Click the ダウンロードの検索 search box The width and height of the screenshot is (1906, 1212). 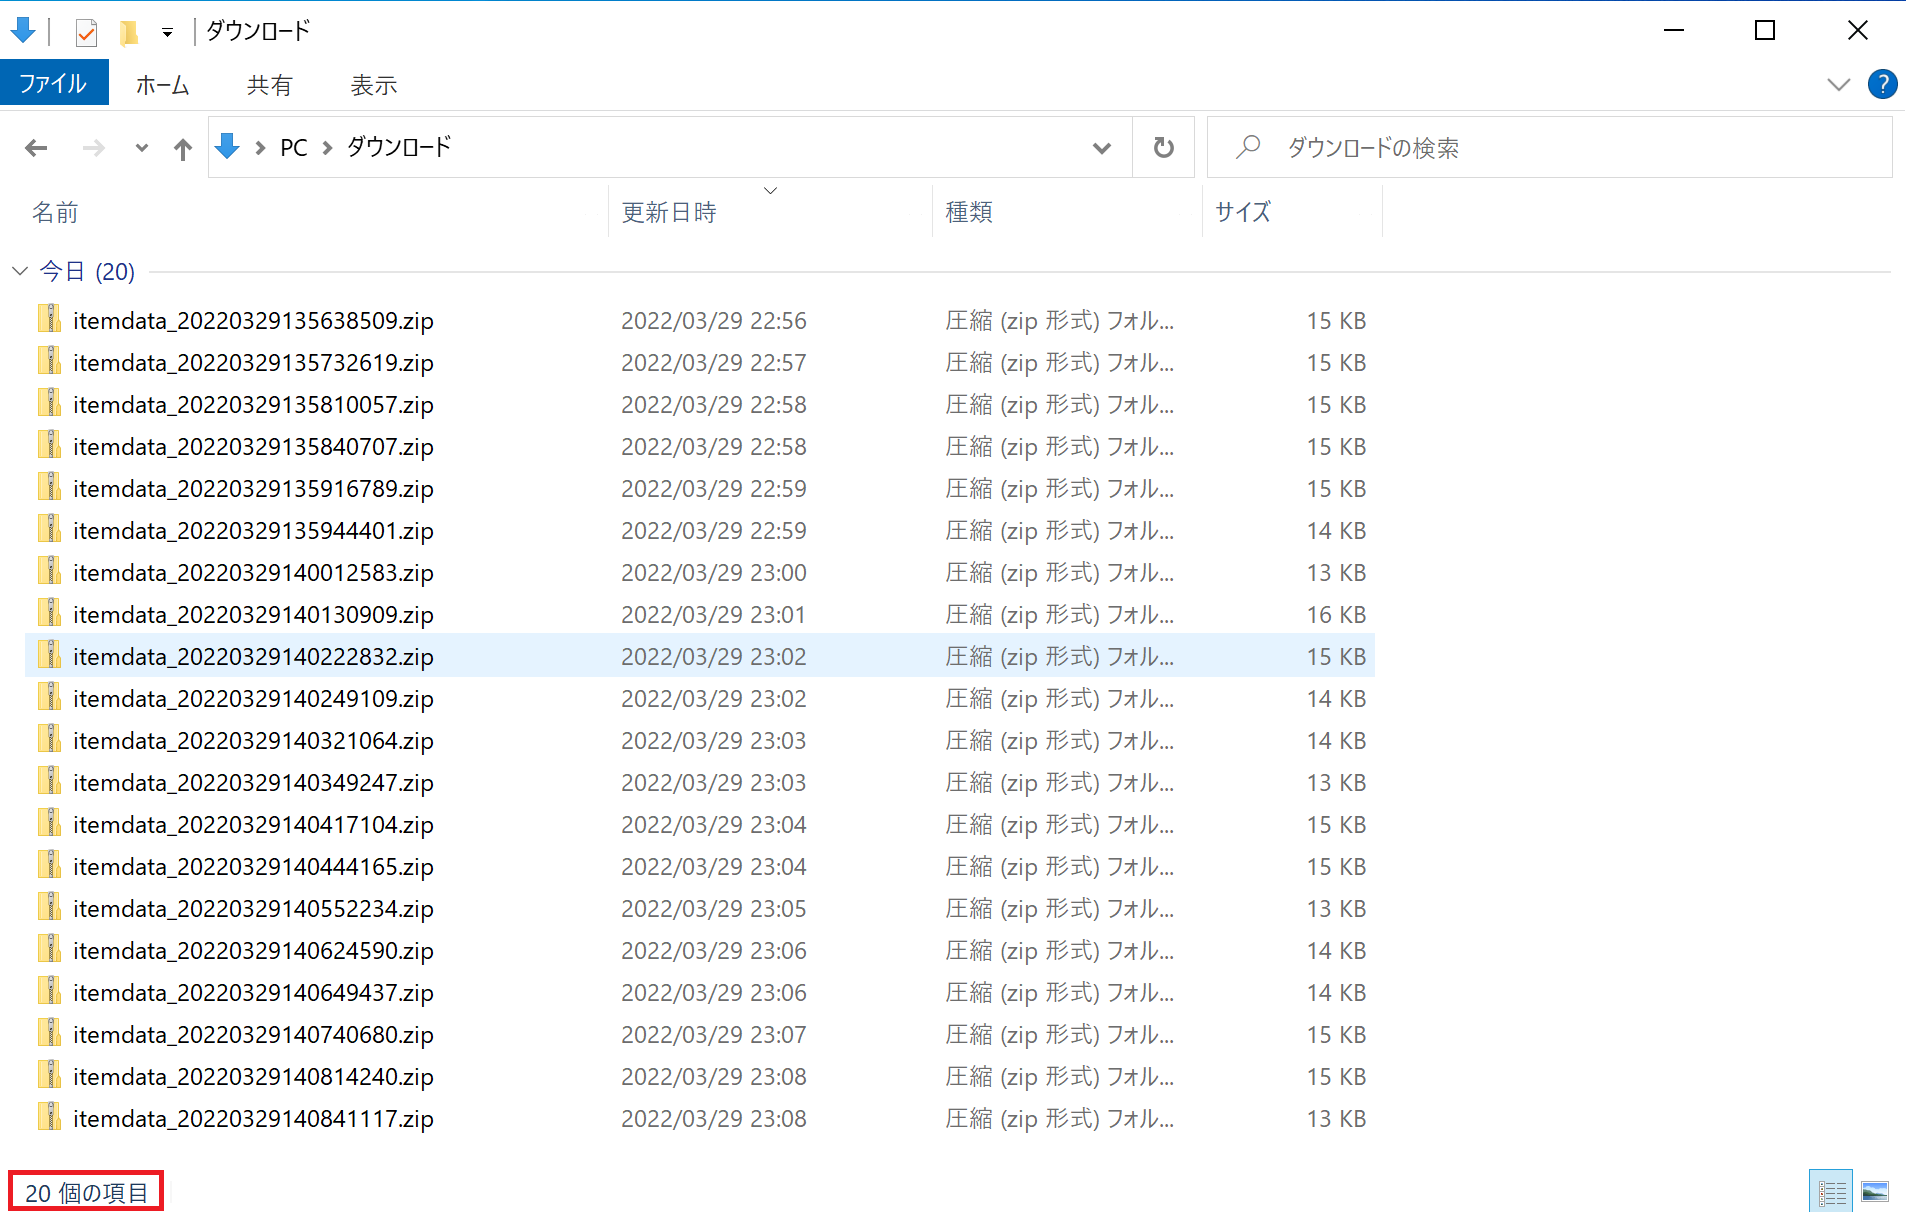(1550, 148)
